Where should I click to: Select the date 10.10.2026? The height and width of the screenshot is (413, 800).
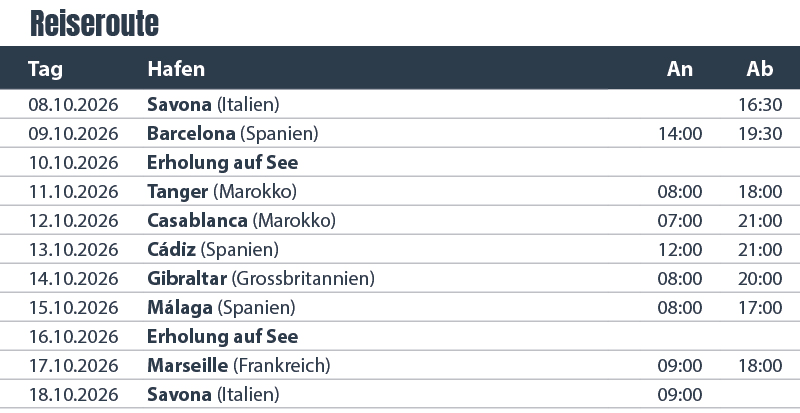(73, 162)
